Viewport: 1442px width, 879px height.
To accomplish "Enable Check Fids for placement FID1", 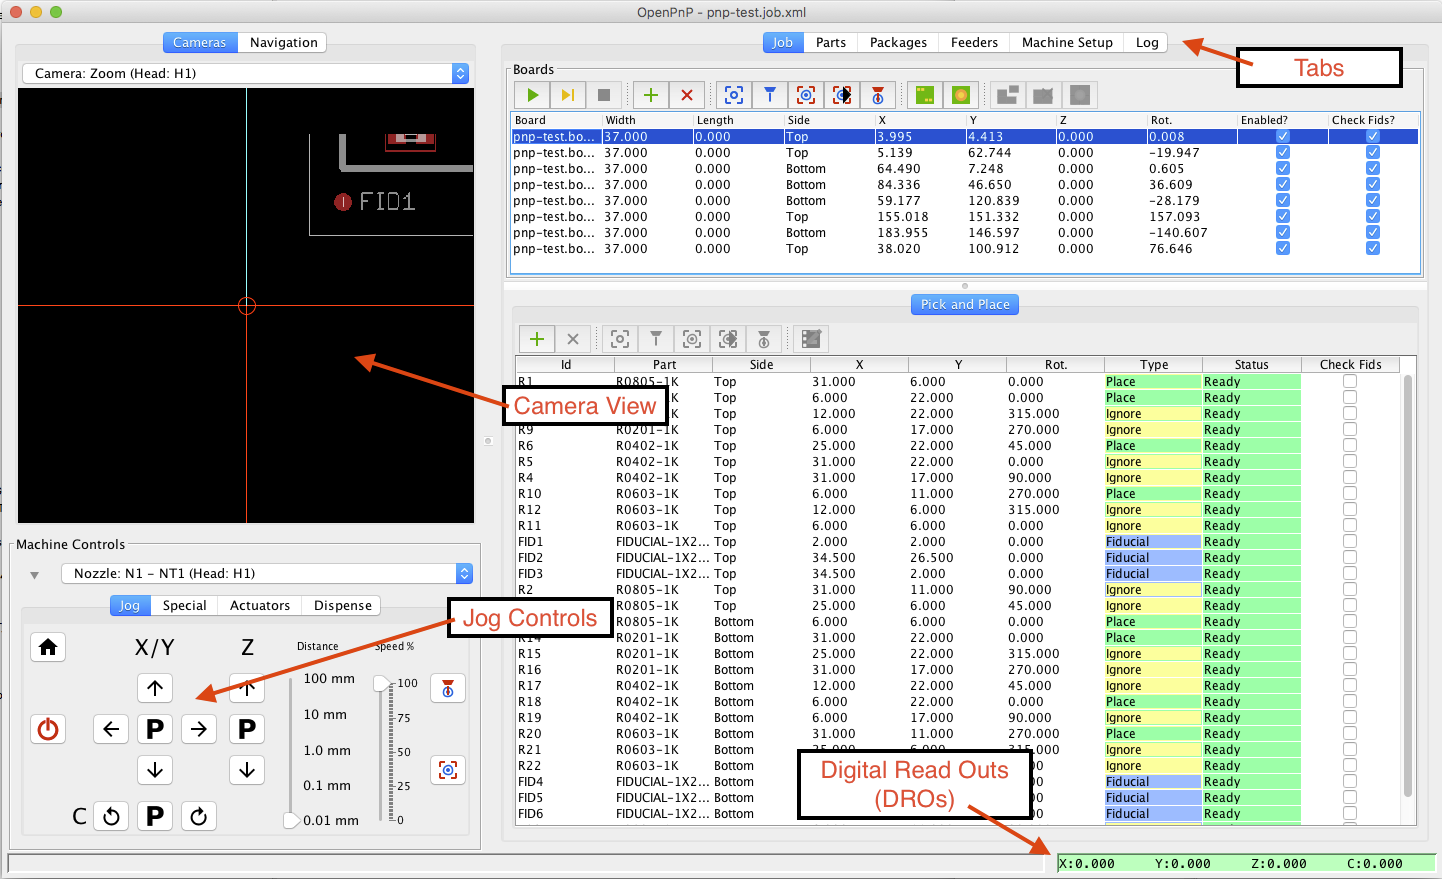I will click(x=1350, y=542).
